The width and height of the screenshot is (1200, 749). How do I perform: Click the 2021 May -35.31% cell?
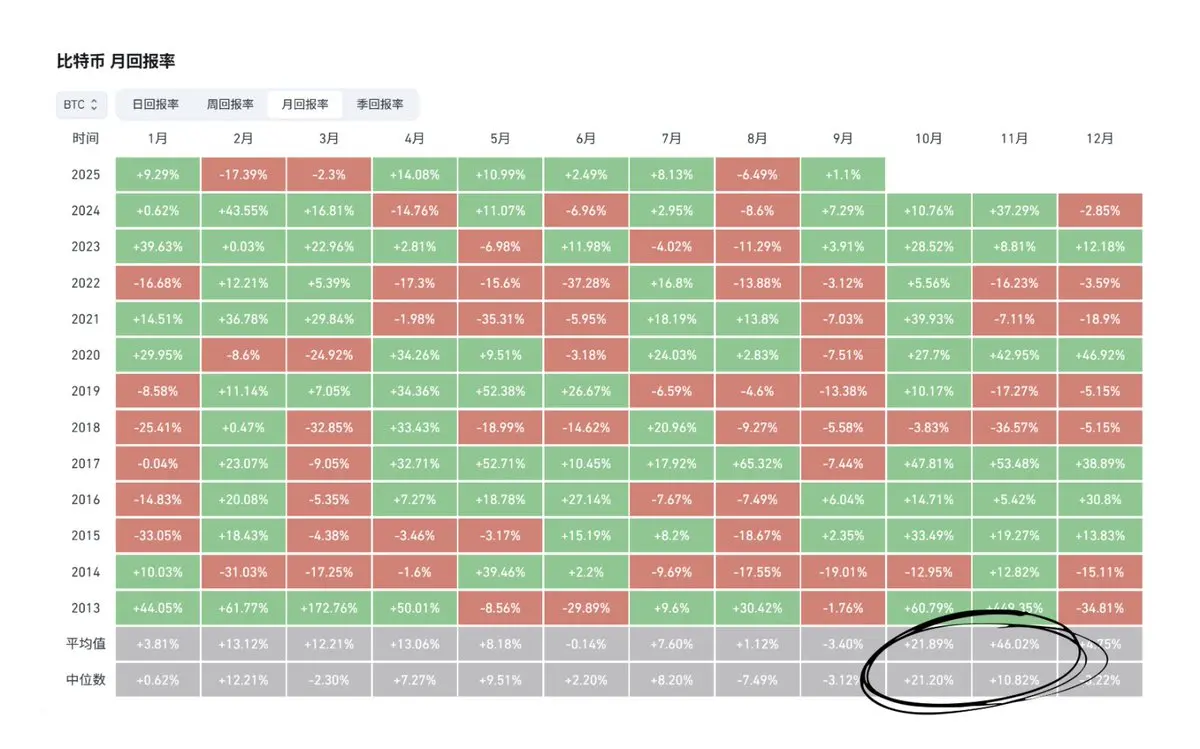point(500,319)
